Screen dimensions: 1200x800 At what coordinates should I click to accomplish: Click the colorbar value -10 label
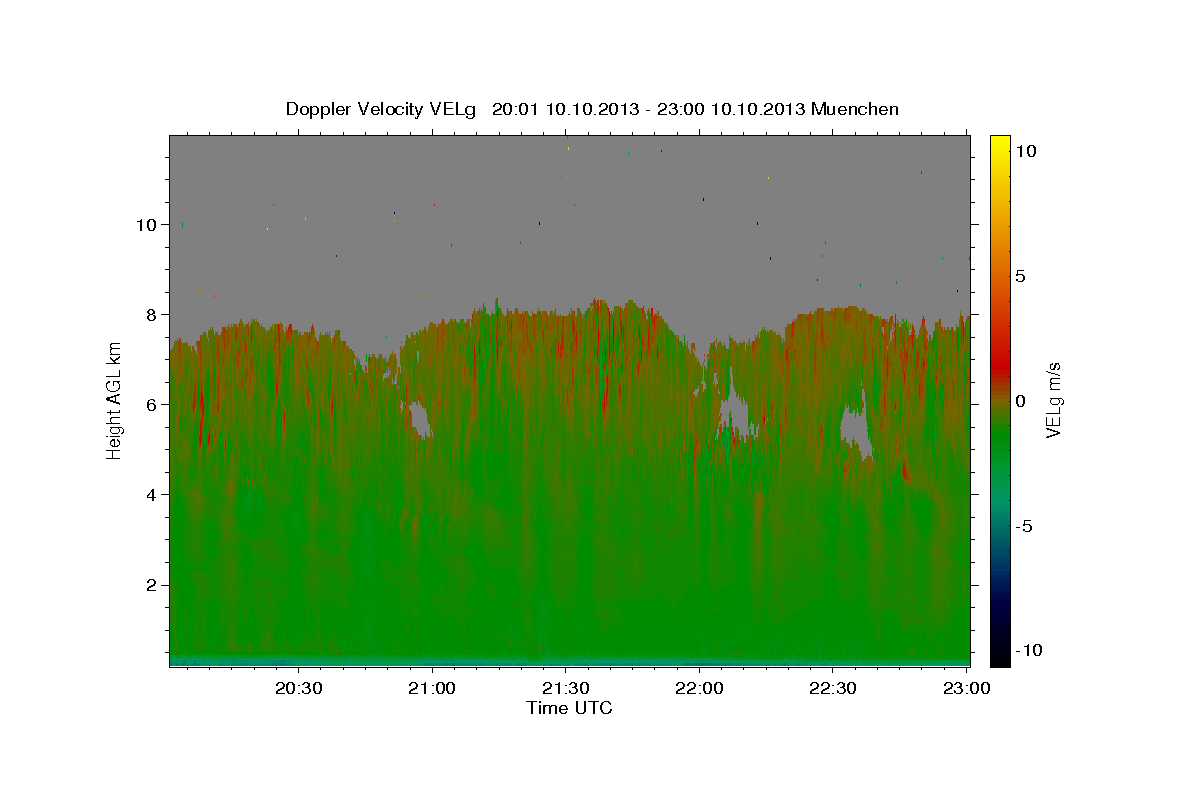coord(1028,651)
